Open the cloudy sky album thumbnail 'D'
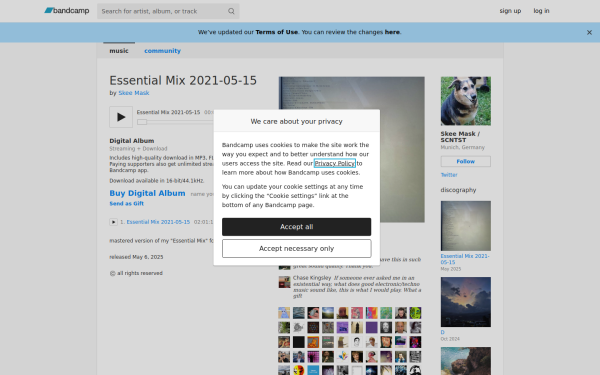Screen dimensions: 600x375 pyautogui.click(x=466, y=302)
